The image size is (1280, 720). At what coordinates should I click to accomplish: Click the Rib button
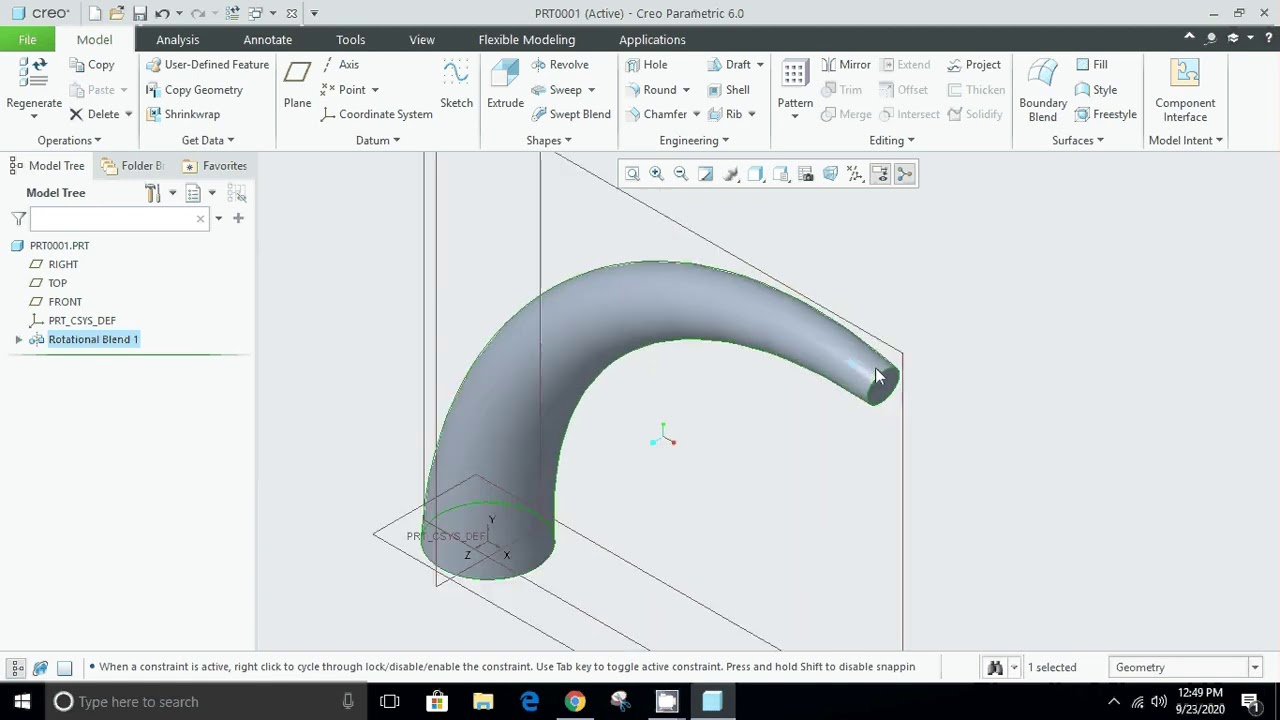click(x=725, y=114)
